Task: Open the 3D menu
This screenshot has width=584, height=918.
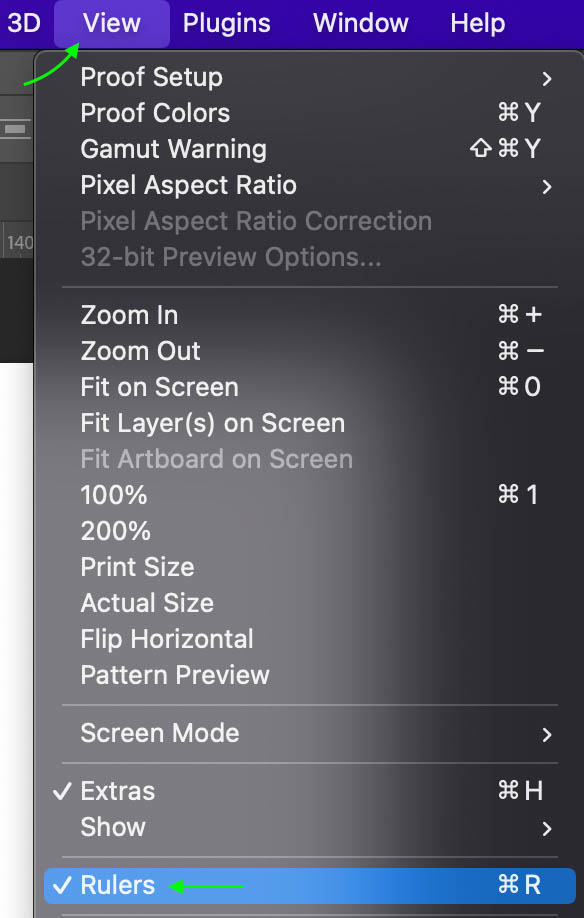Action: point(24,23)
